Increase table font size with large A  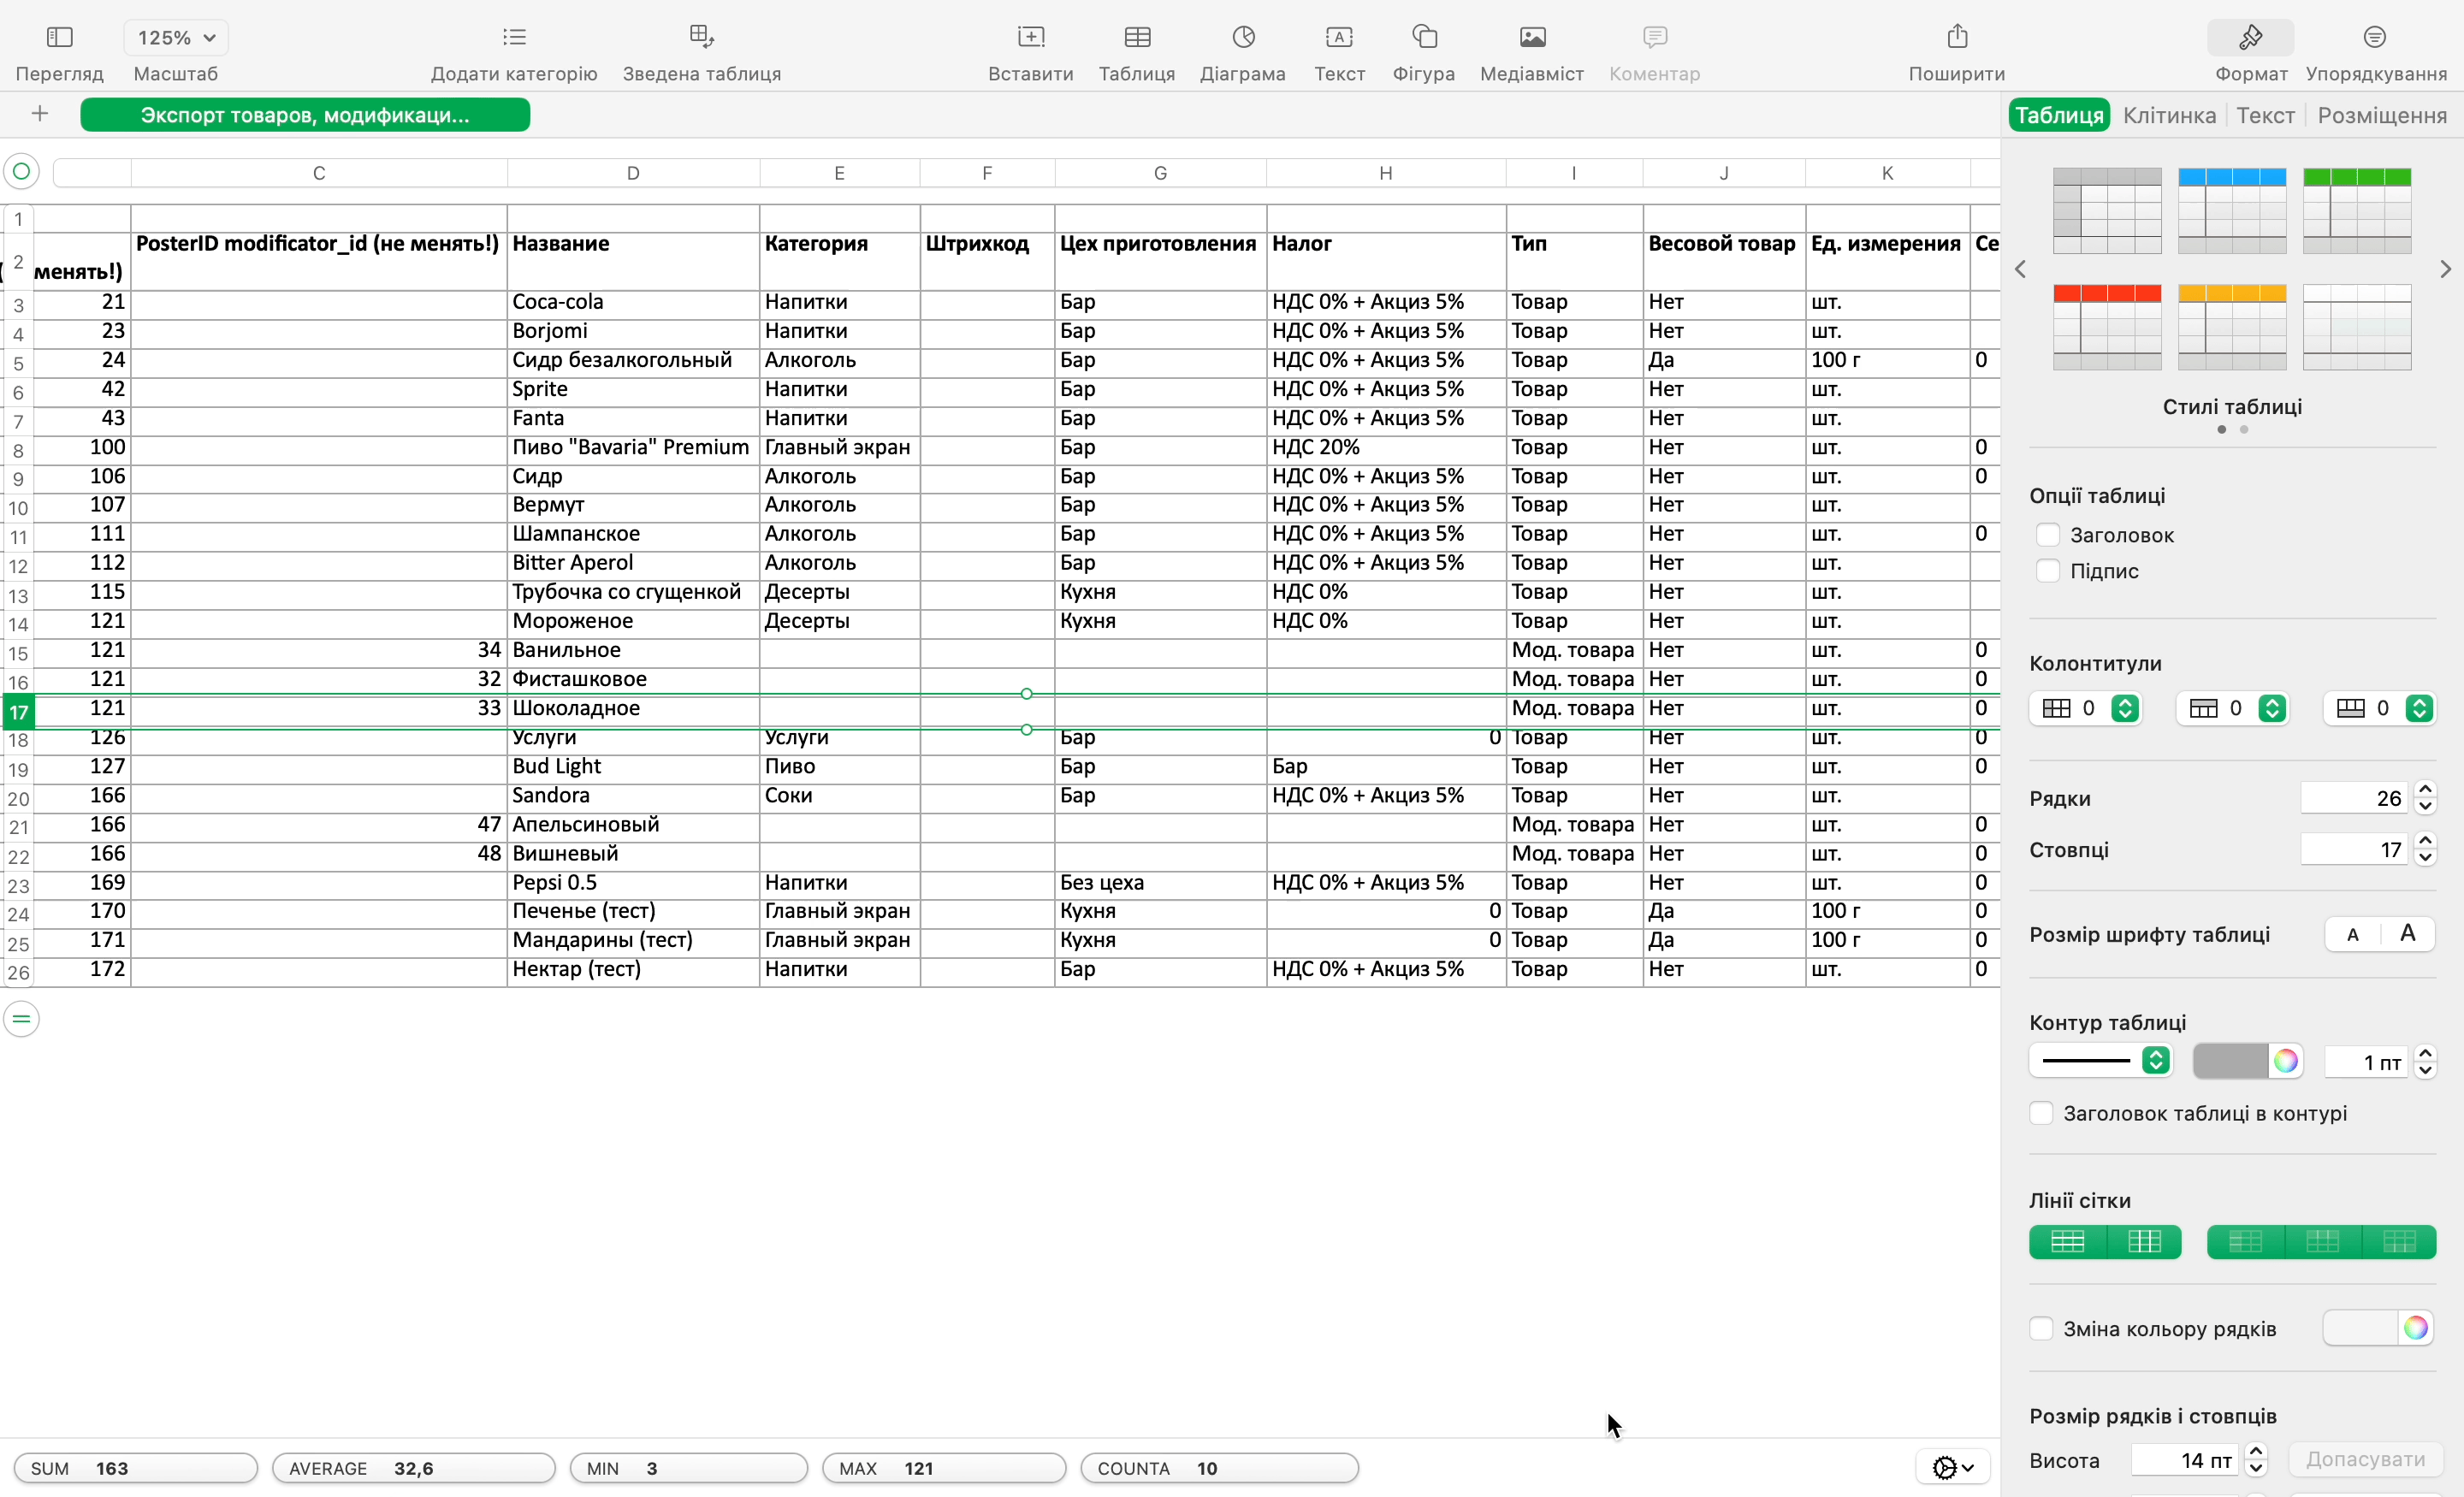point(2408,935)
